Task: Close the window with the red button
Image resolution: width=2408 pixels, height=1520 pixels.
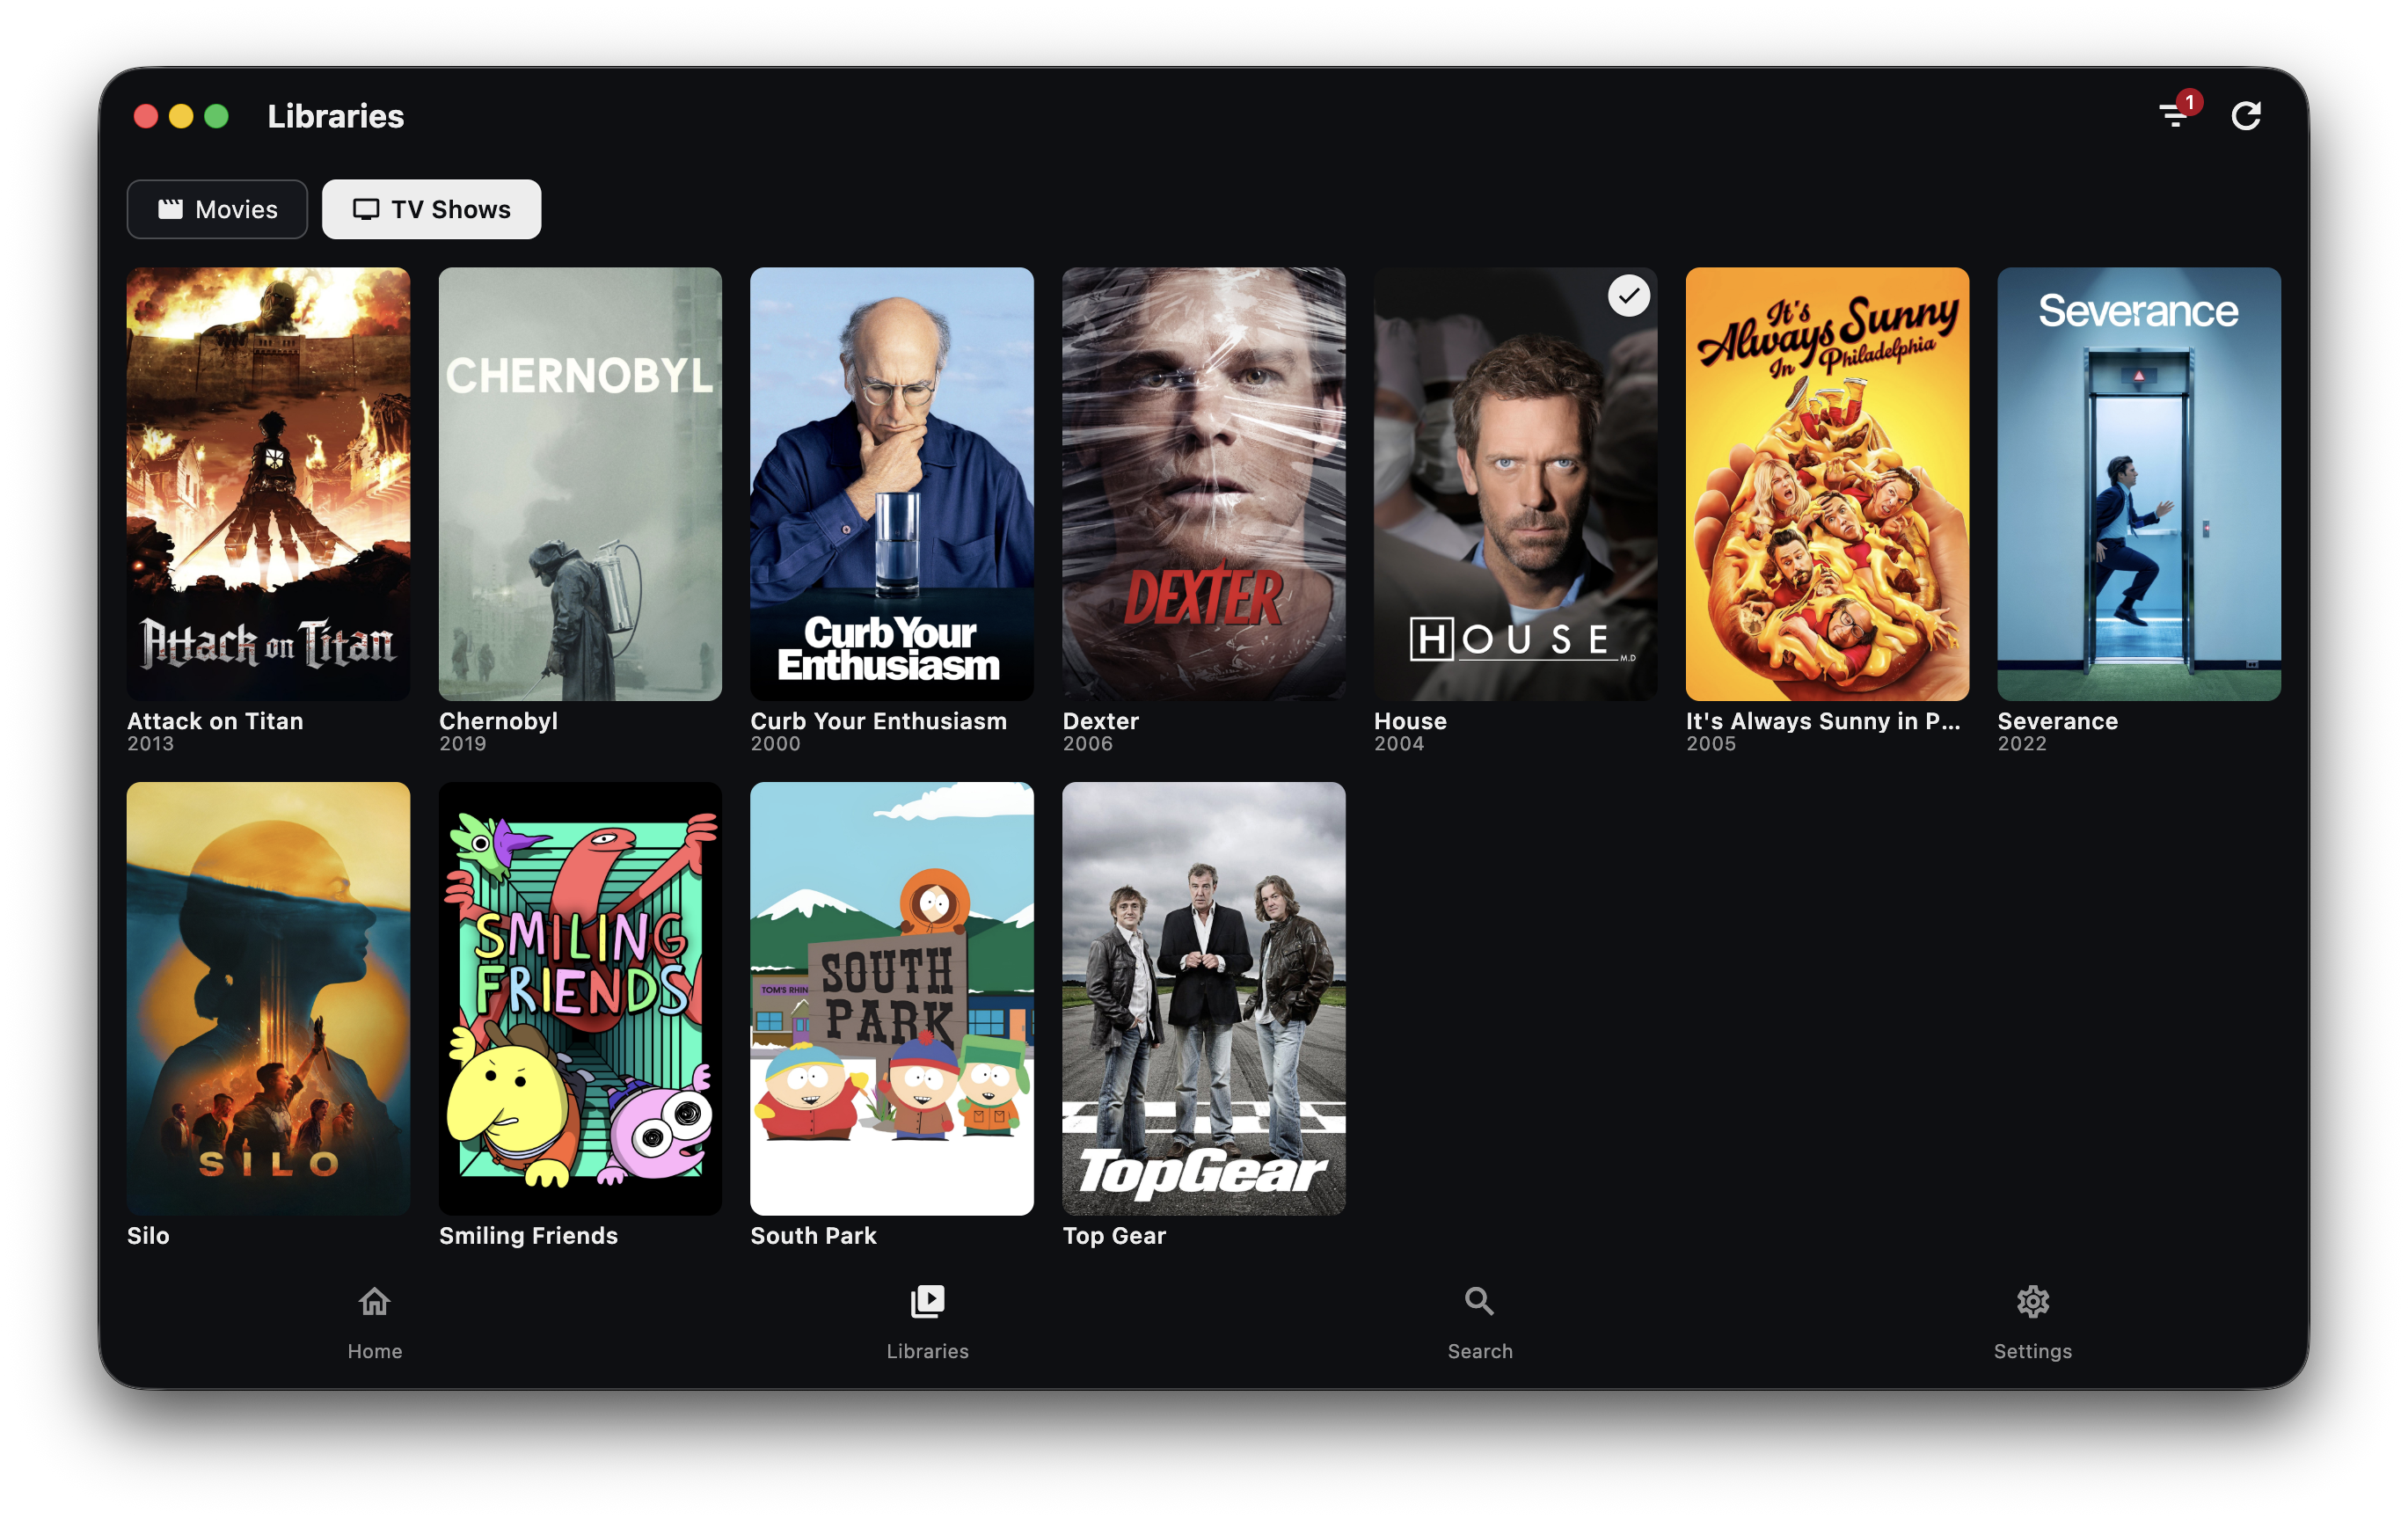Action: (x=146, y=116)
